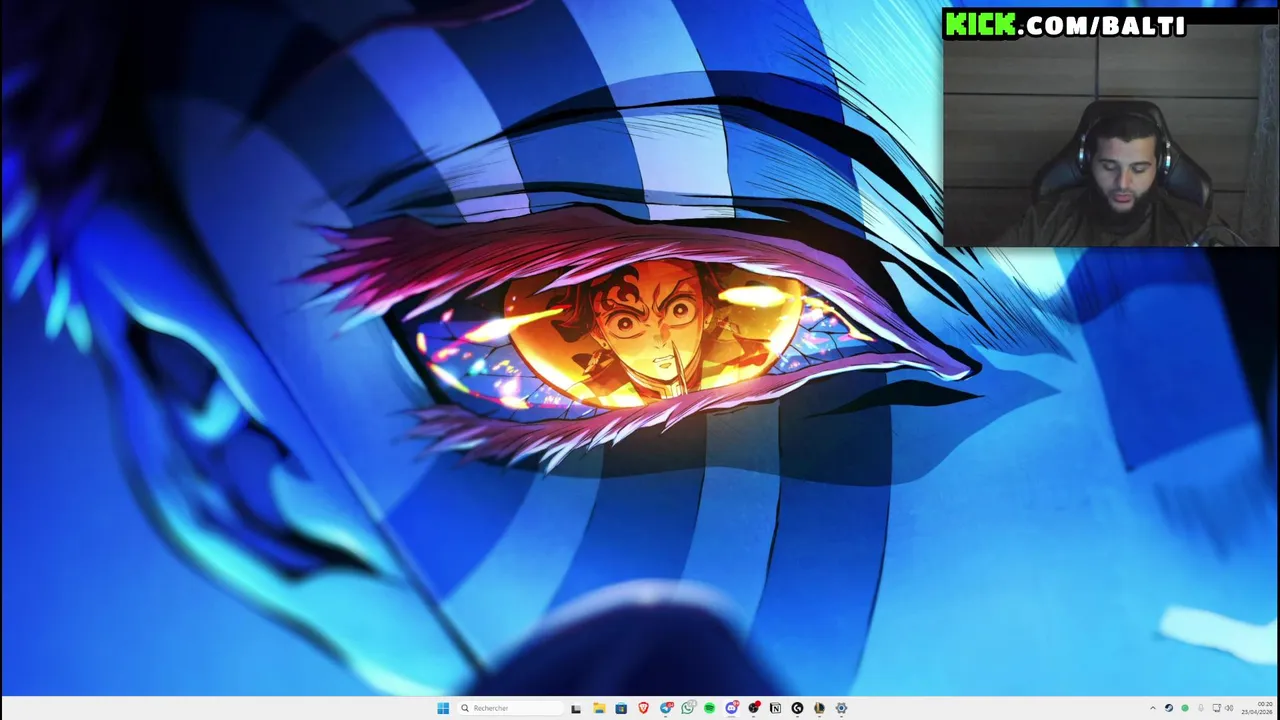Image resolution: width=1280 pixels, height=720 pixels.
Task: Open the clock and date flyout
Action: tap(1257, 708)
